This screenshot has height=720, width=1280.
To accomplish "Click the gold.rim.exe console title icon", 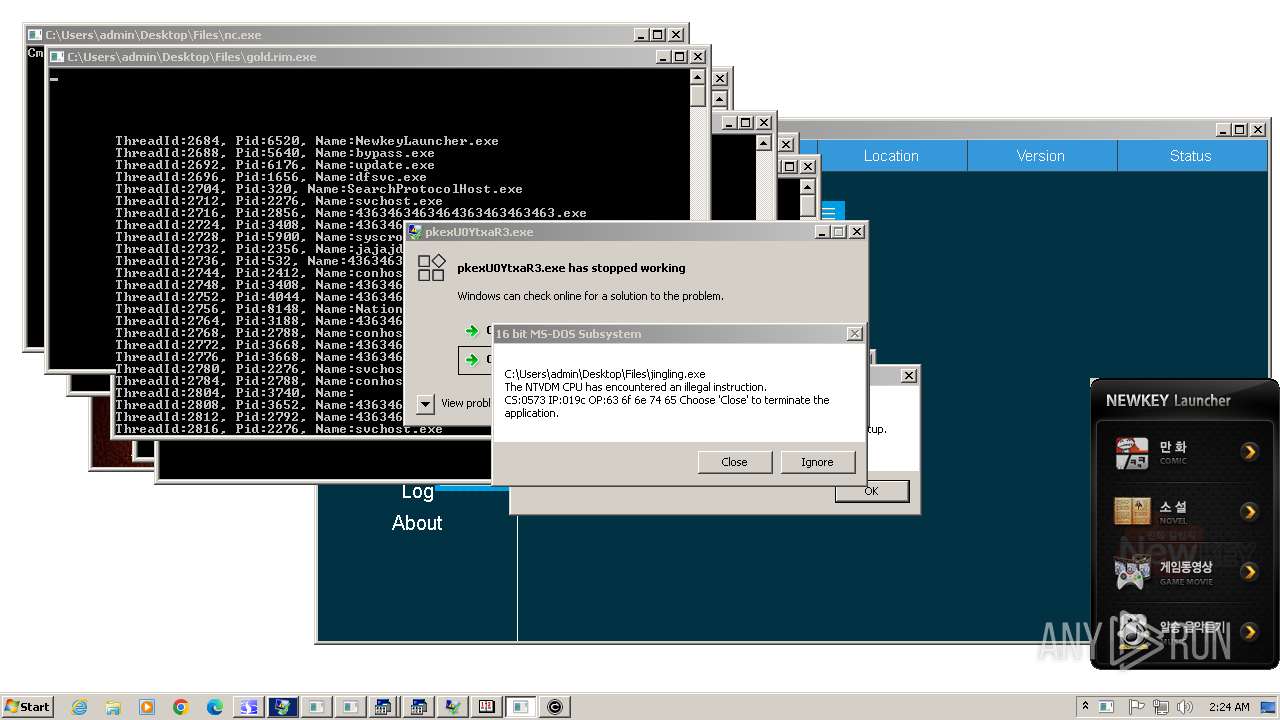I will pos(58,57).
